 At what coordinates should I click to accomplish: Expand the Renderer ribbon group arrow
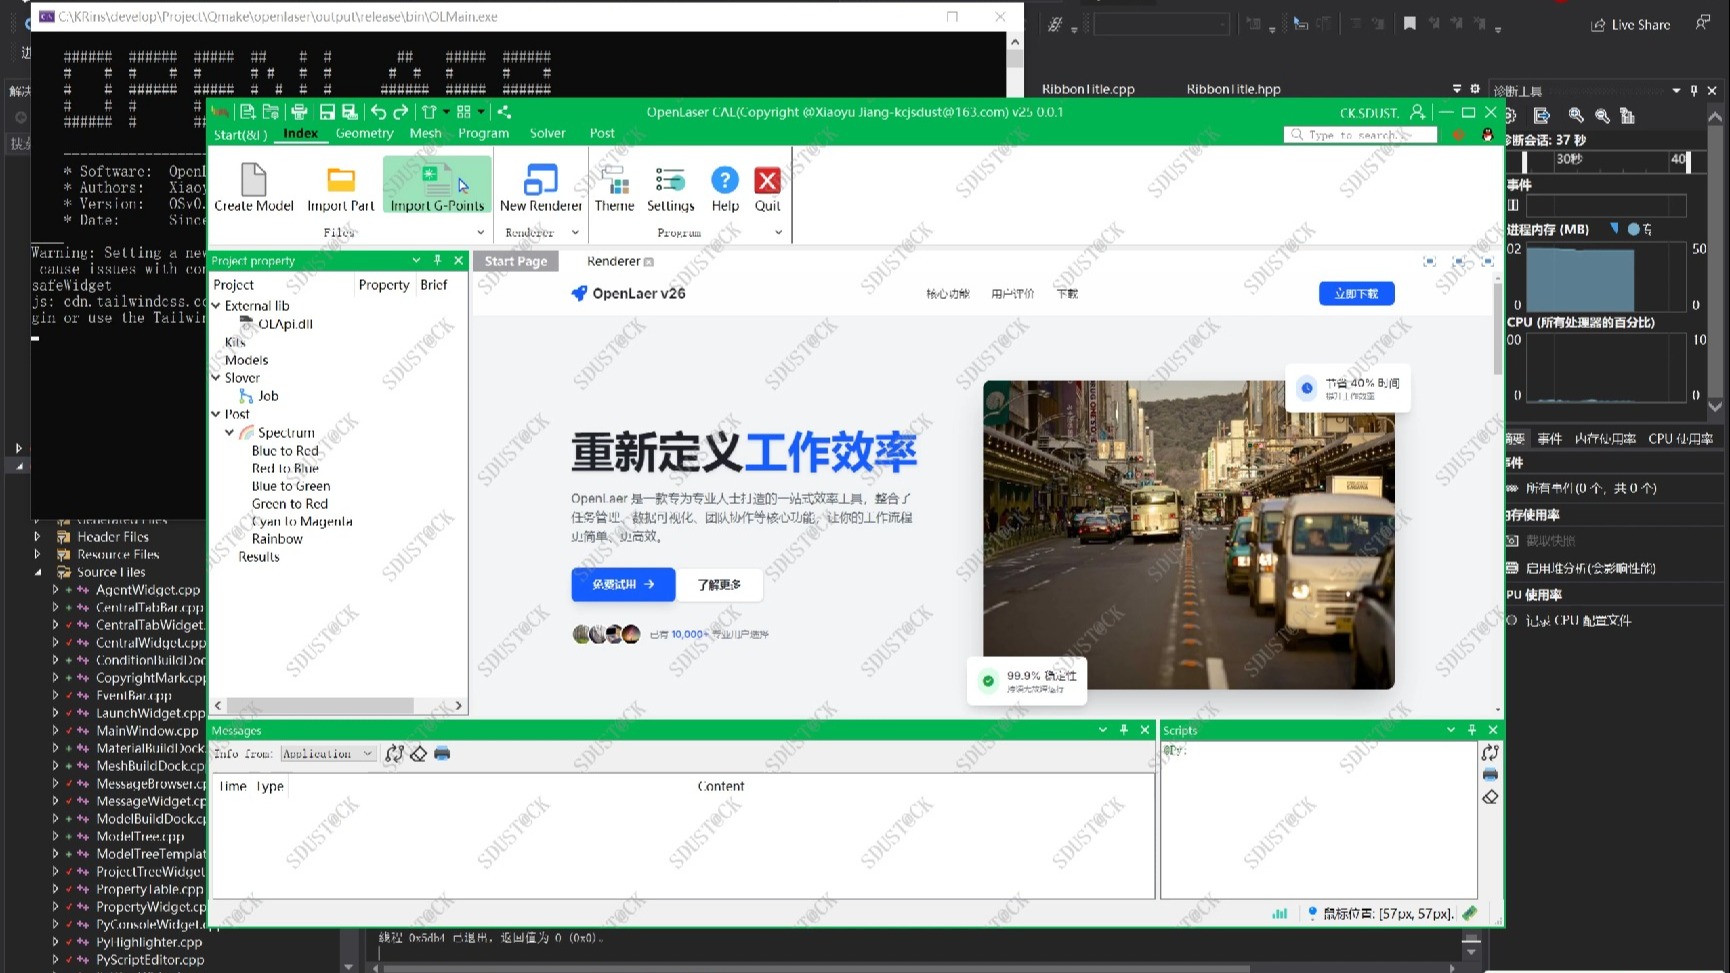575,232
